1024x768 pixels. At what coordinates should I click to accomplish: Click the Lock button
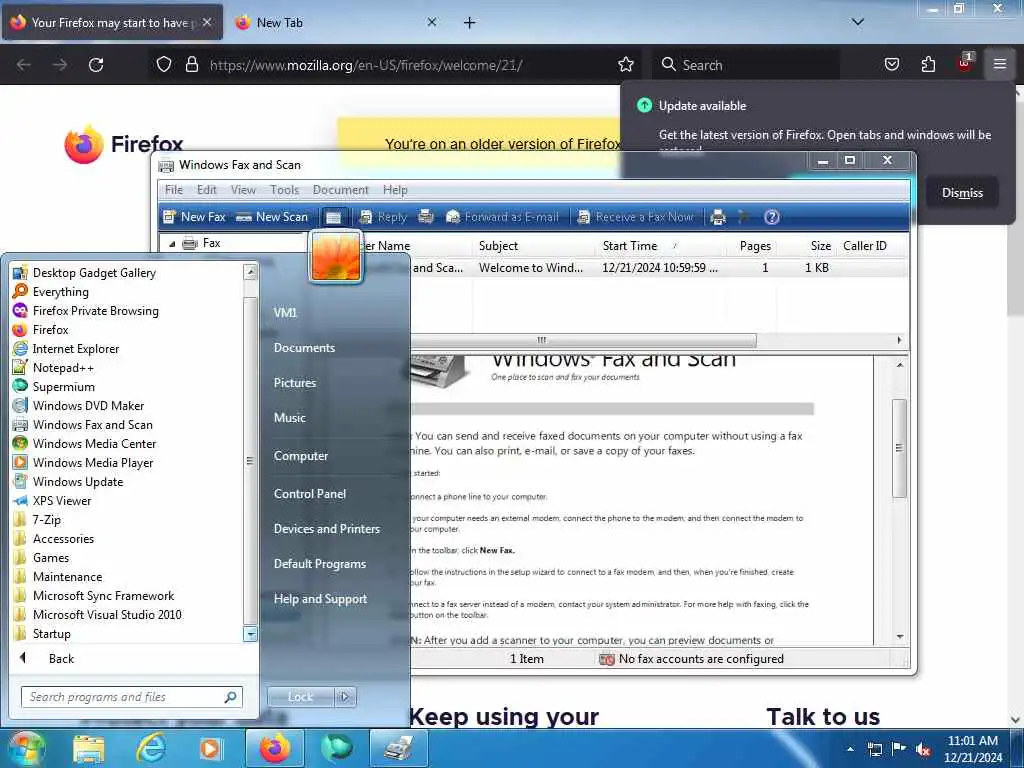[300, 697]
